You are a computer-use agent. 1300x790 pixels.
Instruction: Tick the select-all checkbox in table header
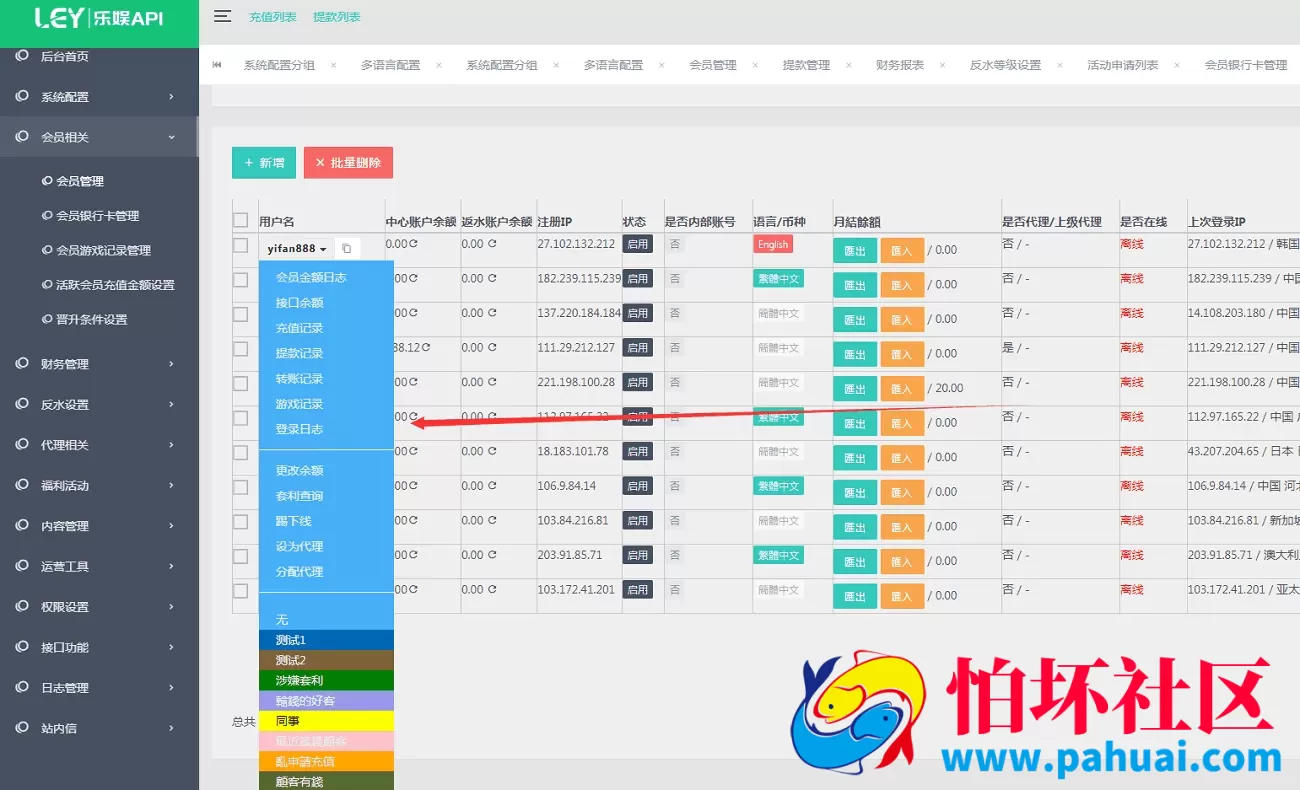point(240,220)
